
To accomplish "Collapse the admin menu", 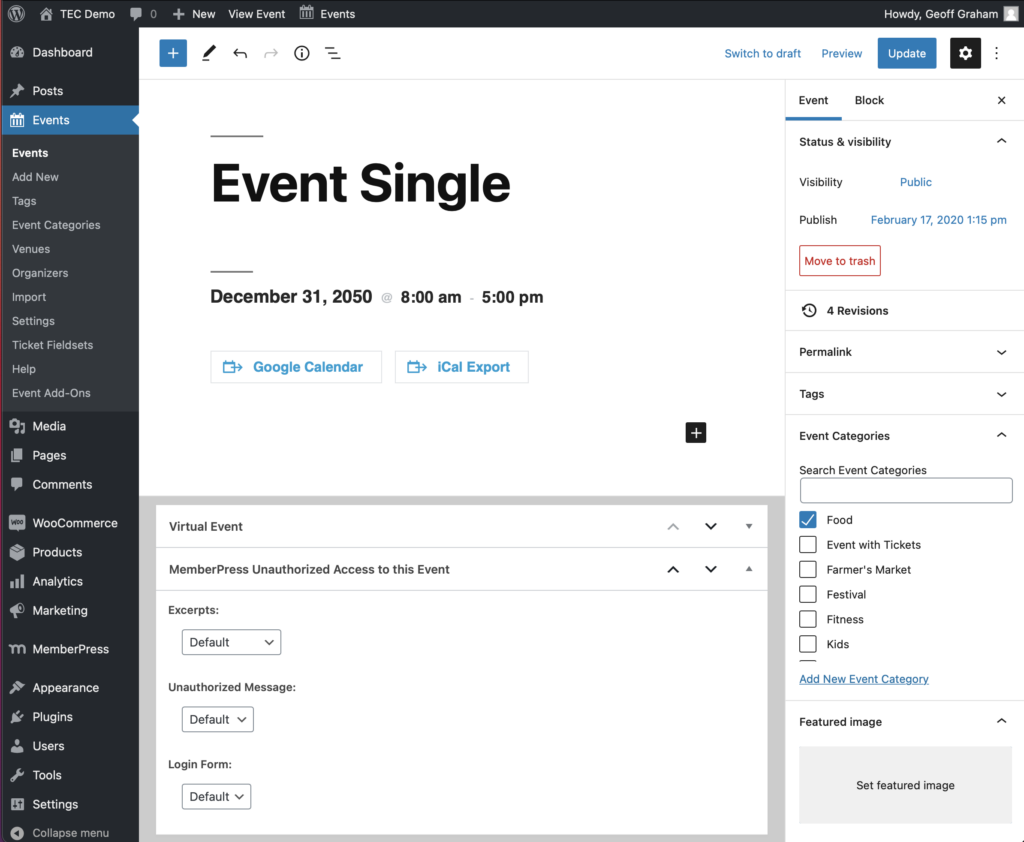I will pos(69,833).
